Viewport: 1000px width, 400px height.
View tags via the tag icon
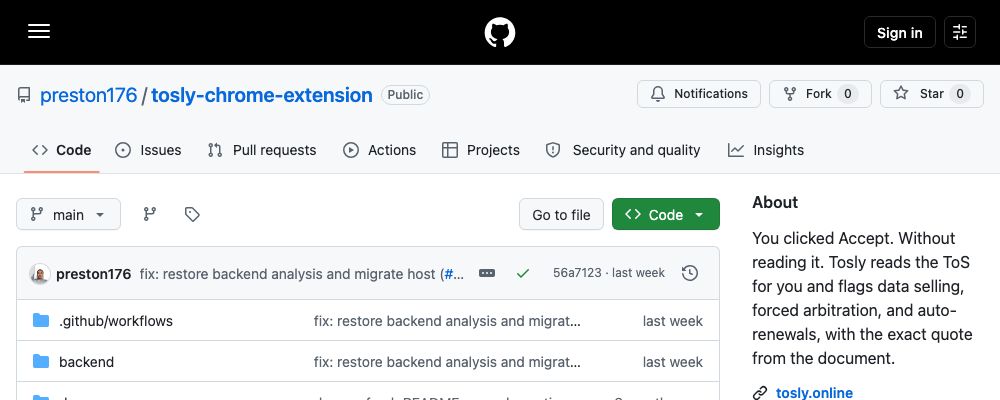[x=192, y=214]
